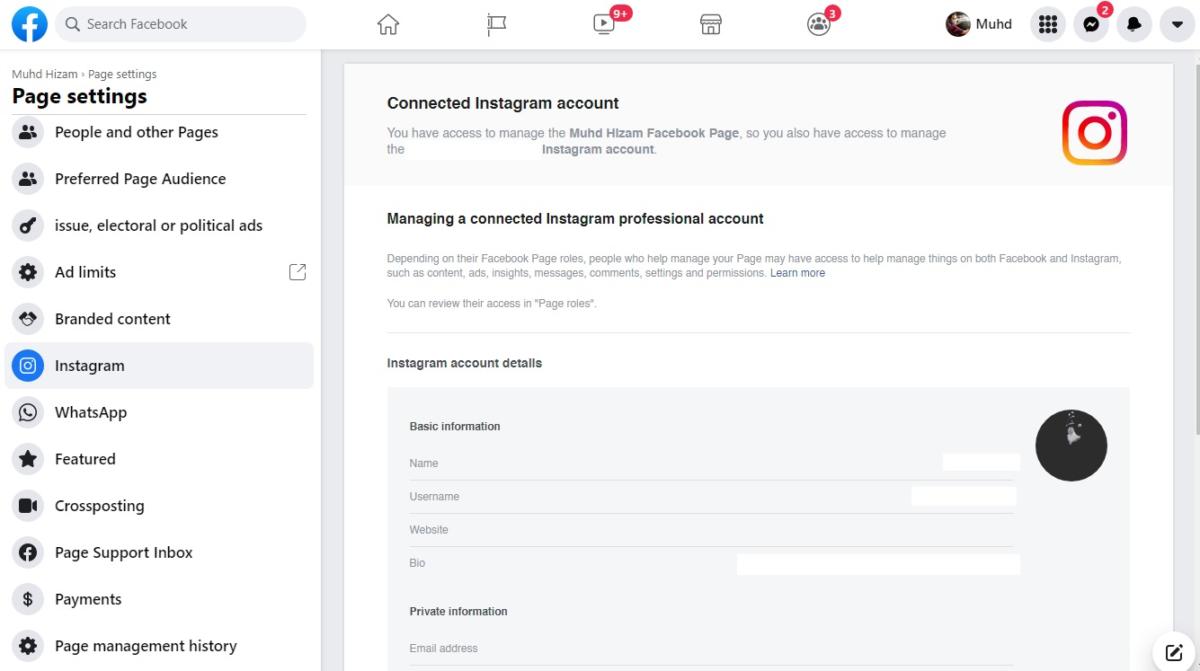
Task: Click the Basic information label
Action: tap(455, 426)
